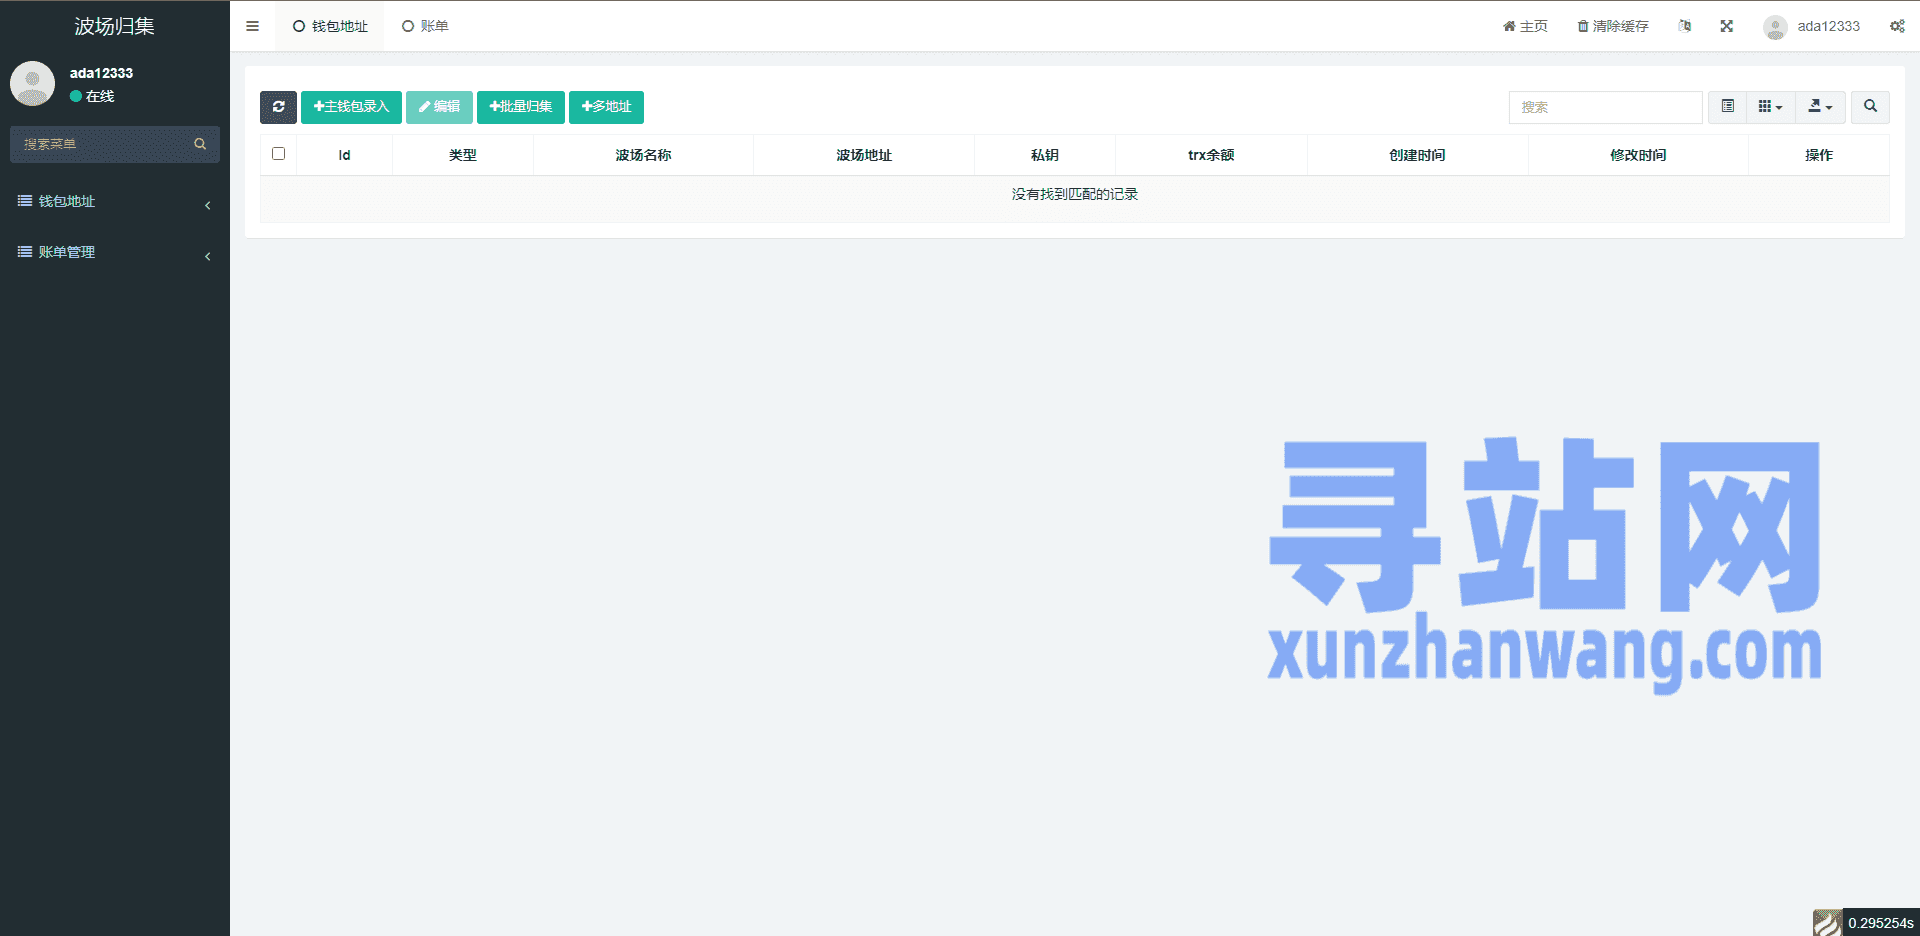1920x936 pixels.
Task: Click the advanced search magnifier button
Action: [x=1870, y=107]
